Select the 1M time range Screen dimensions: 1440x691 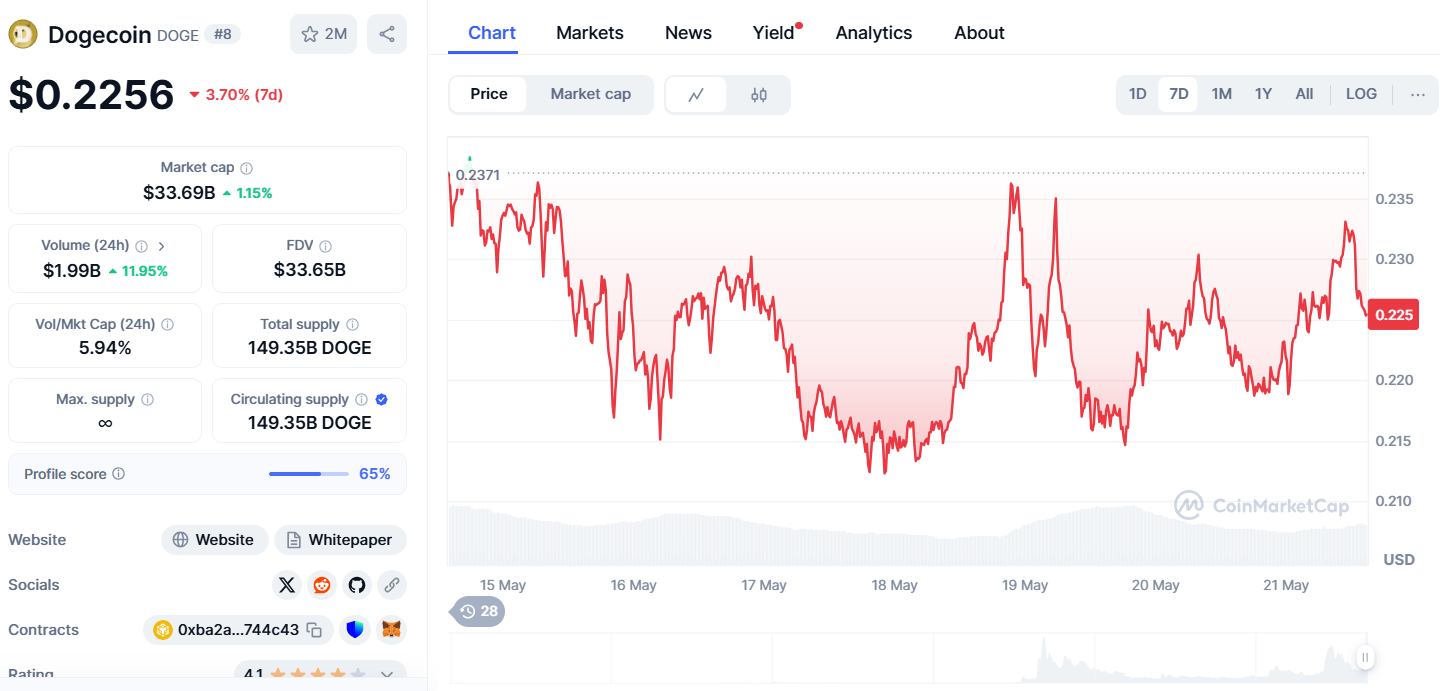[x=1221, y=94]
